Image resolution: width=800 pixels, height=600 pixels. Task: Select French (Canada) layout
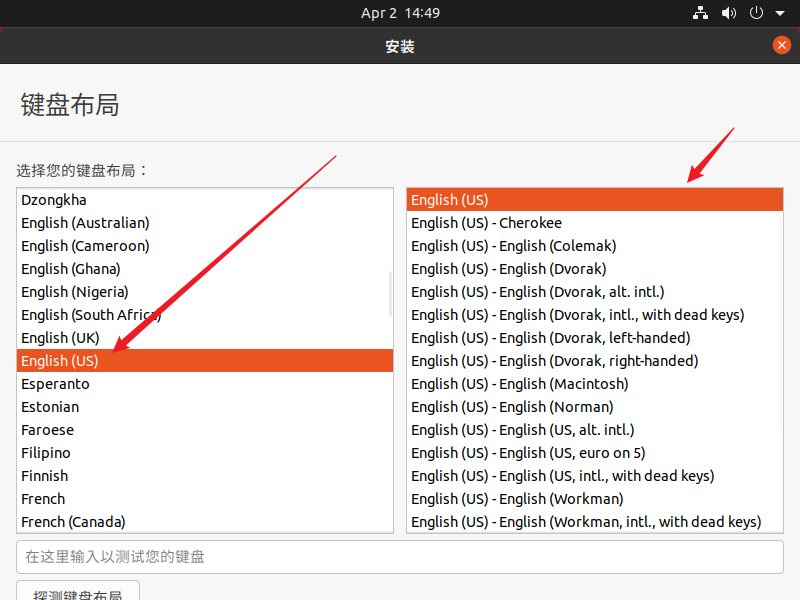point(205,521)
